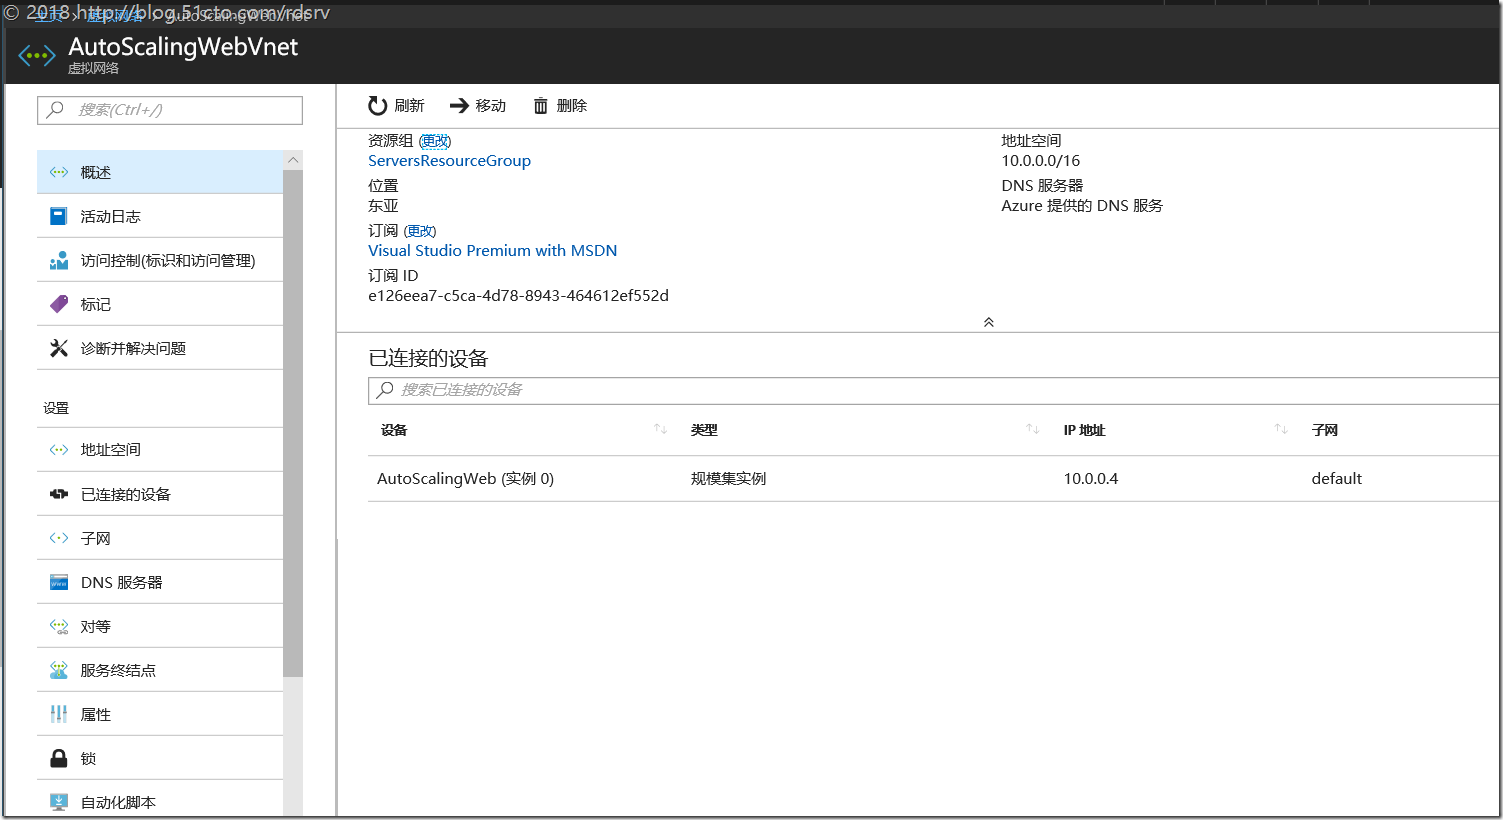The image size is (1503, 820).
Task: Click the 锁 padlock icon
Action: (x=59, y=758)
